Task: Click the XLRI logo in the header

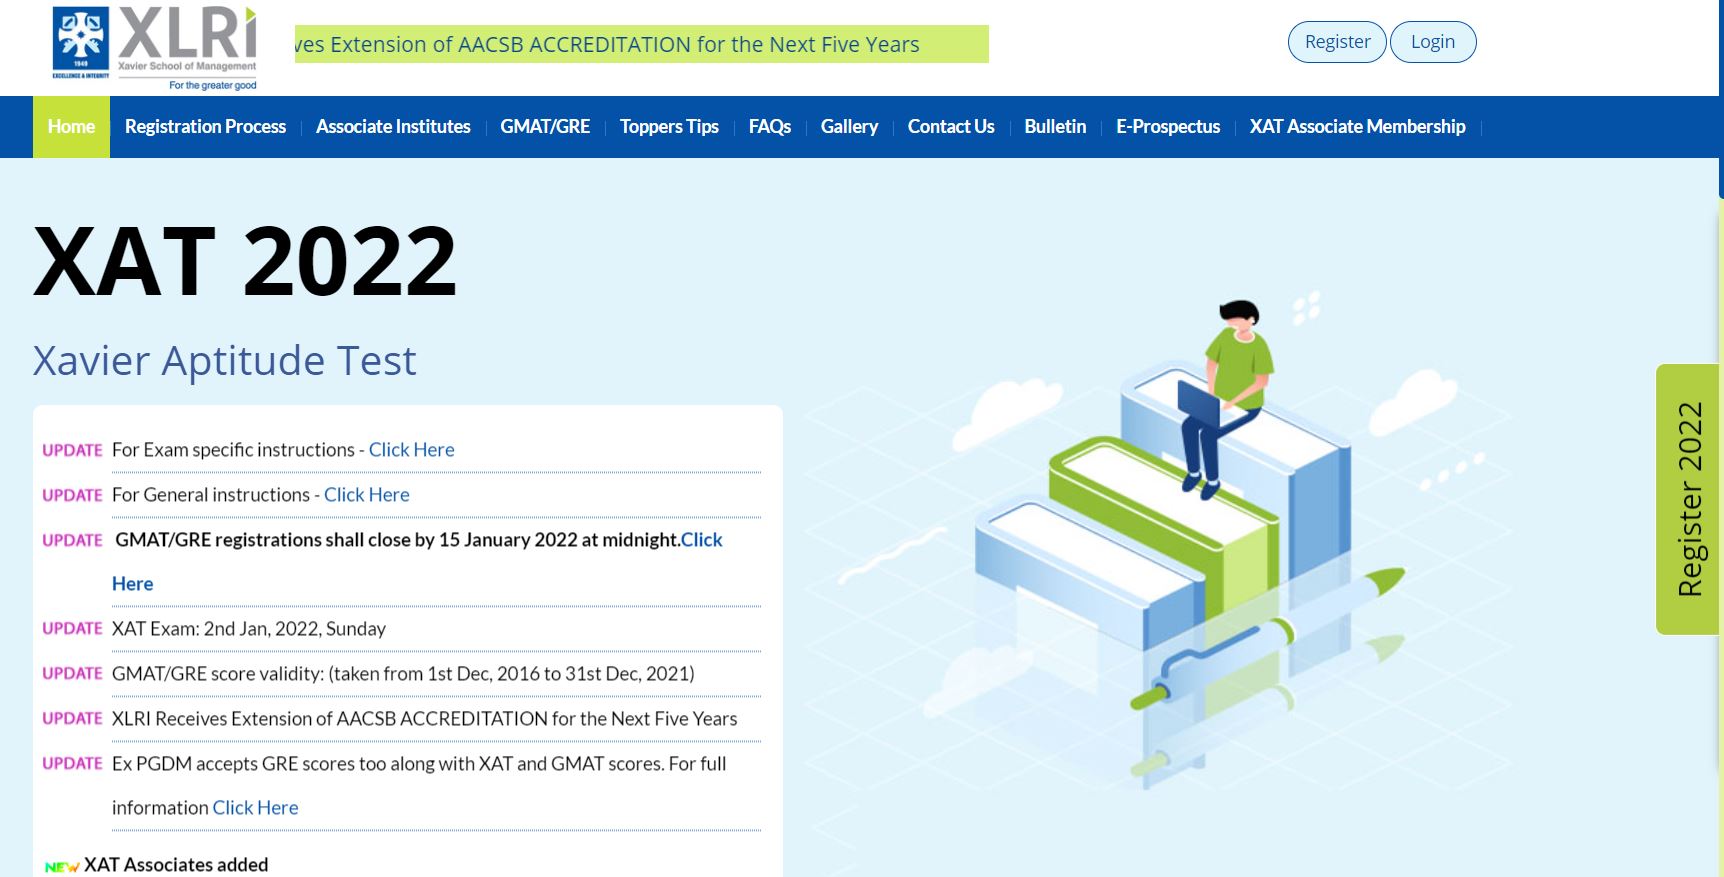Action: [155, 49]
